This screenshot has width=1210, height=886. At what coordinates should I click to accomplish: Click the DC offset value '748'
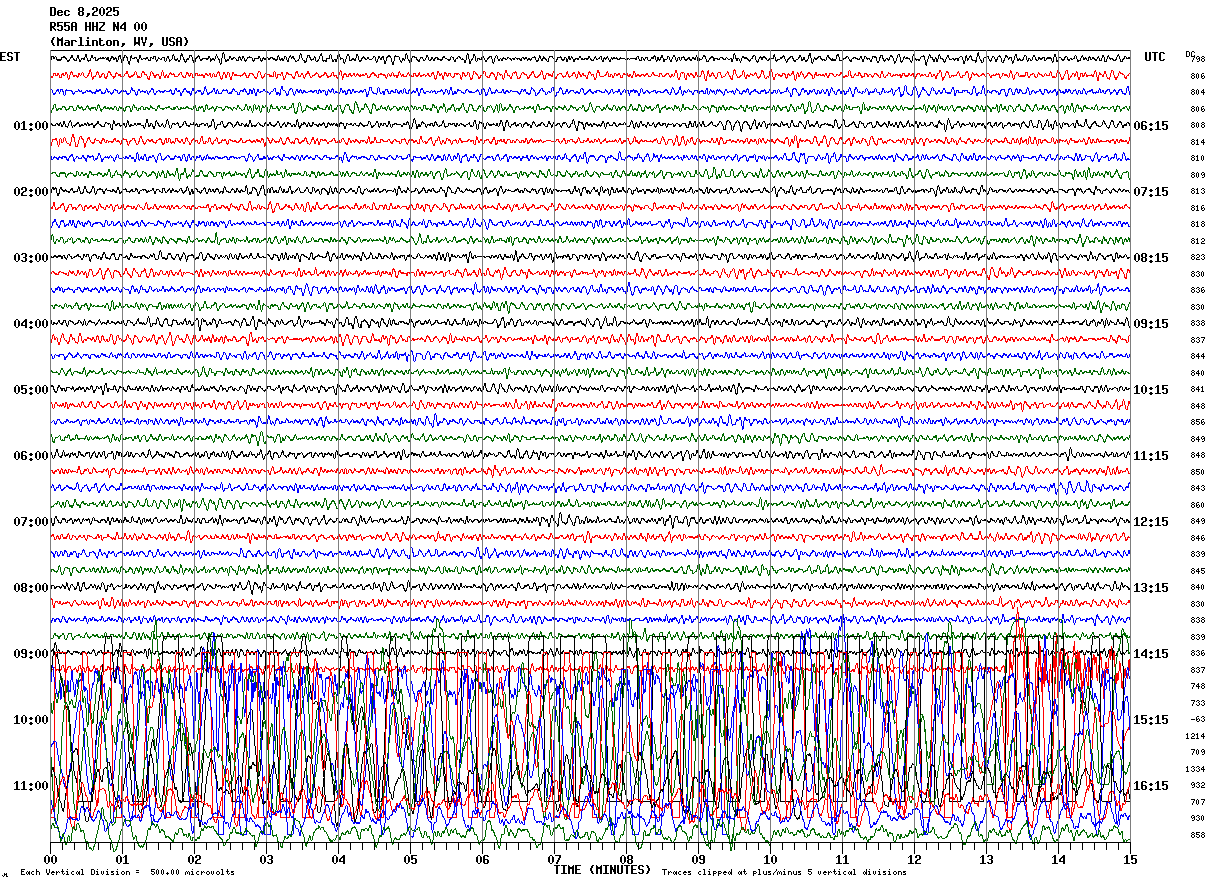[1197, 686]
